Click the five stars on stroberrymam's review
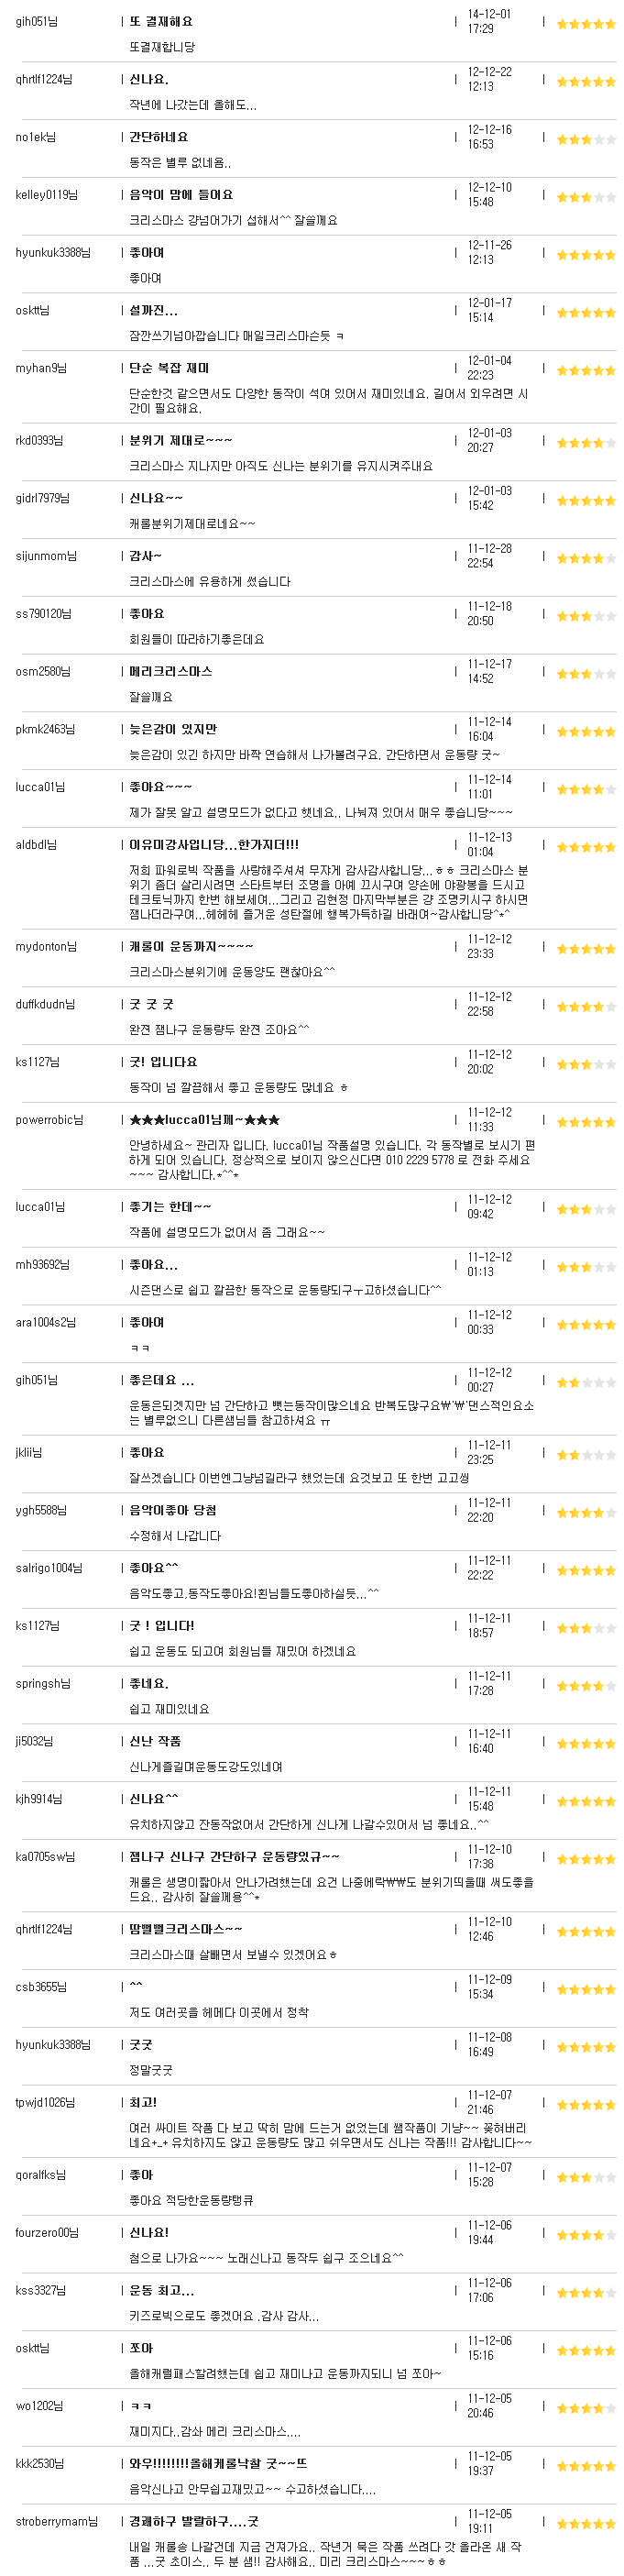This screenshot has width=624, height=2576. click(585, 2524)
